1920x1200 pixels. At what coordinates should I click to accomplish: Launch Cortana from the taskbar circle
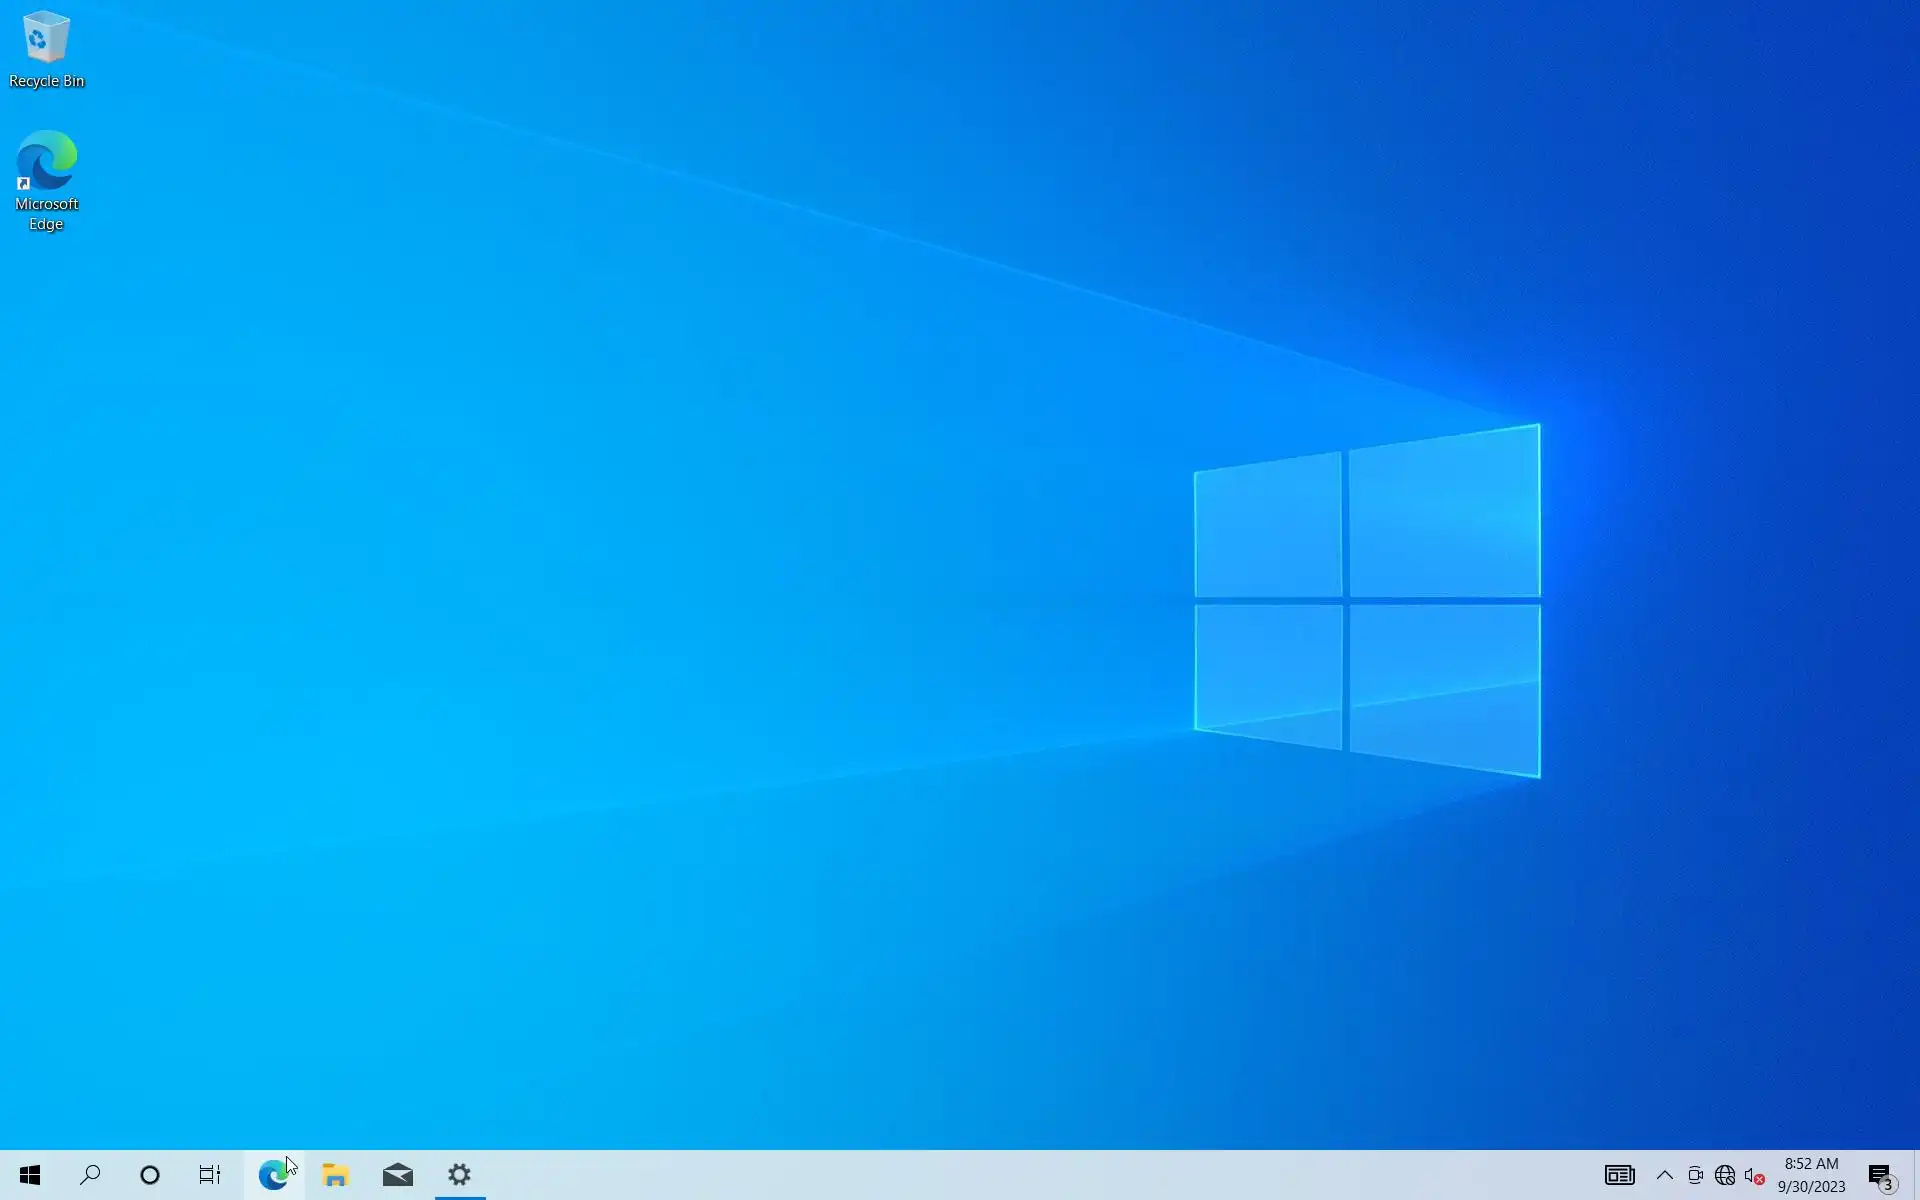point(150,1175)
